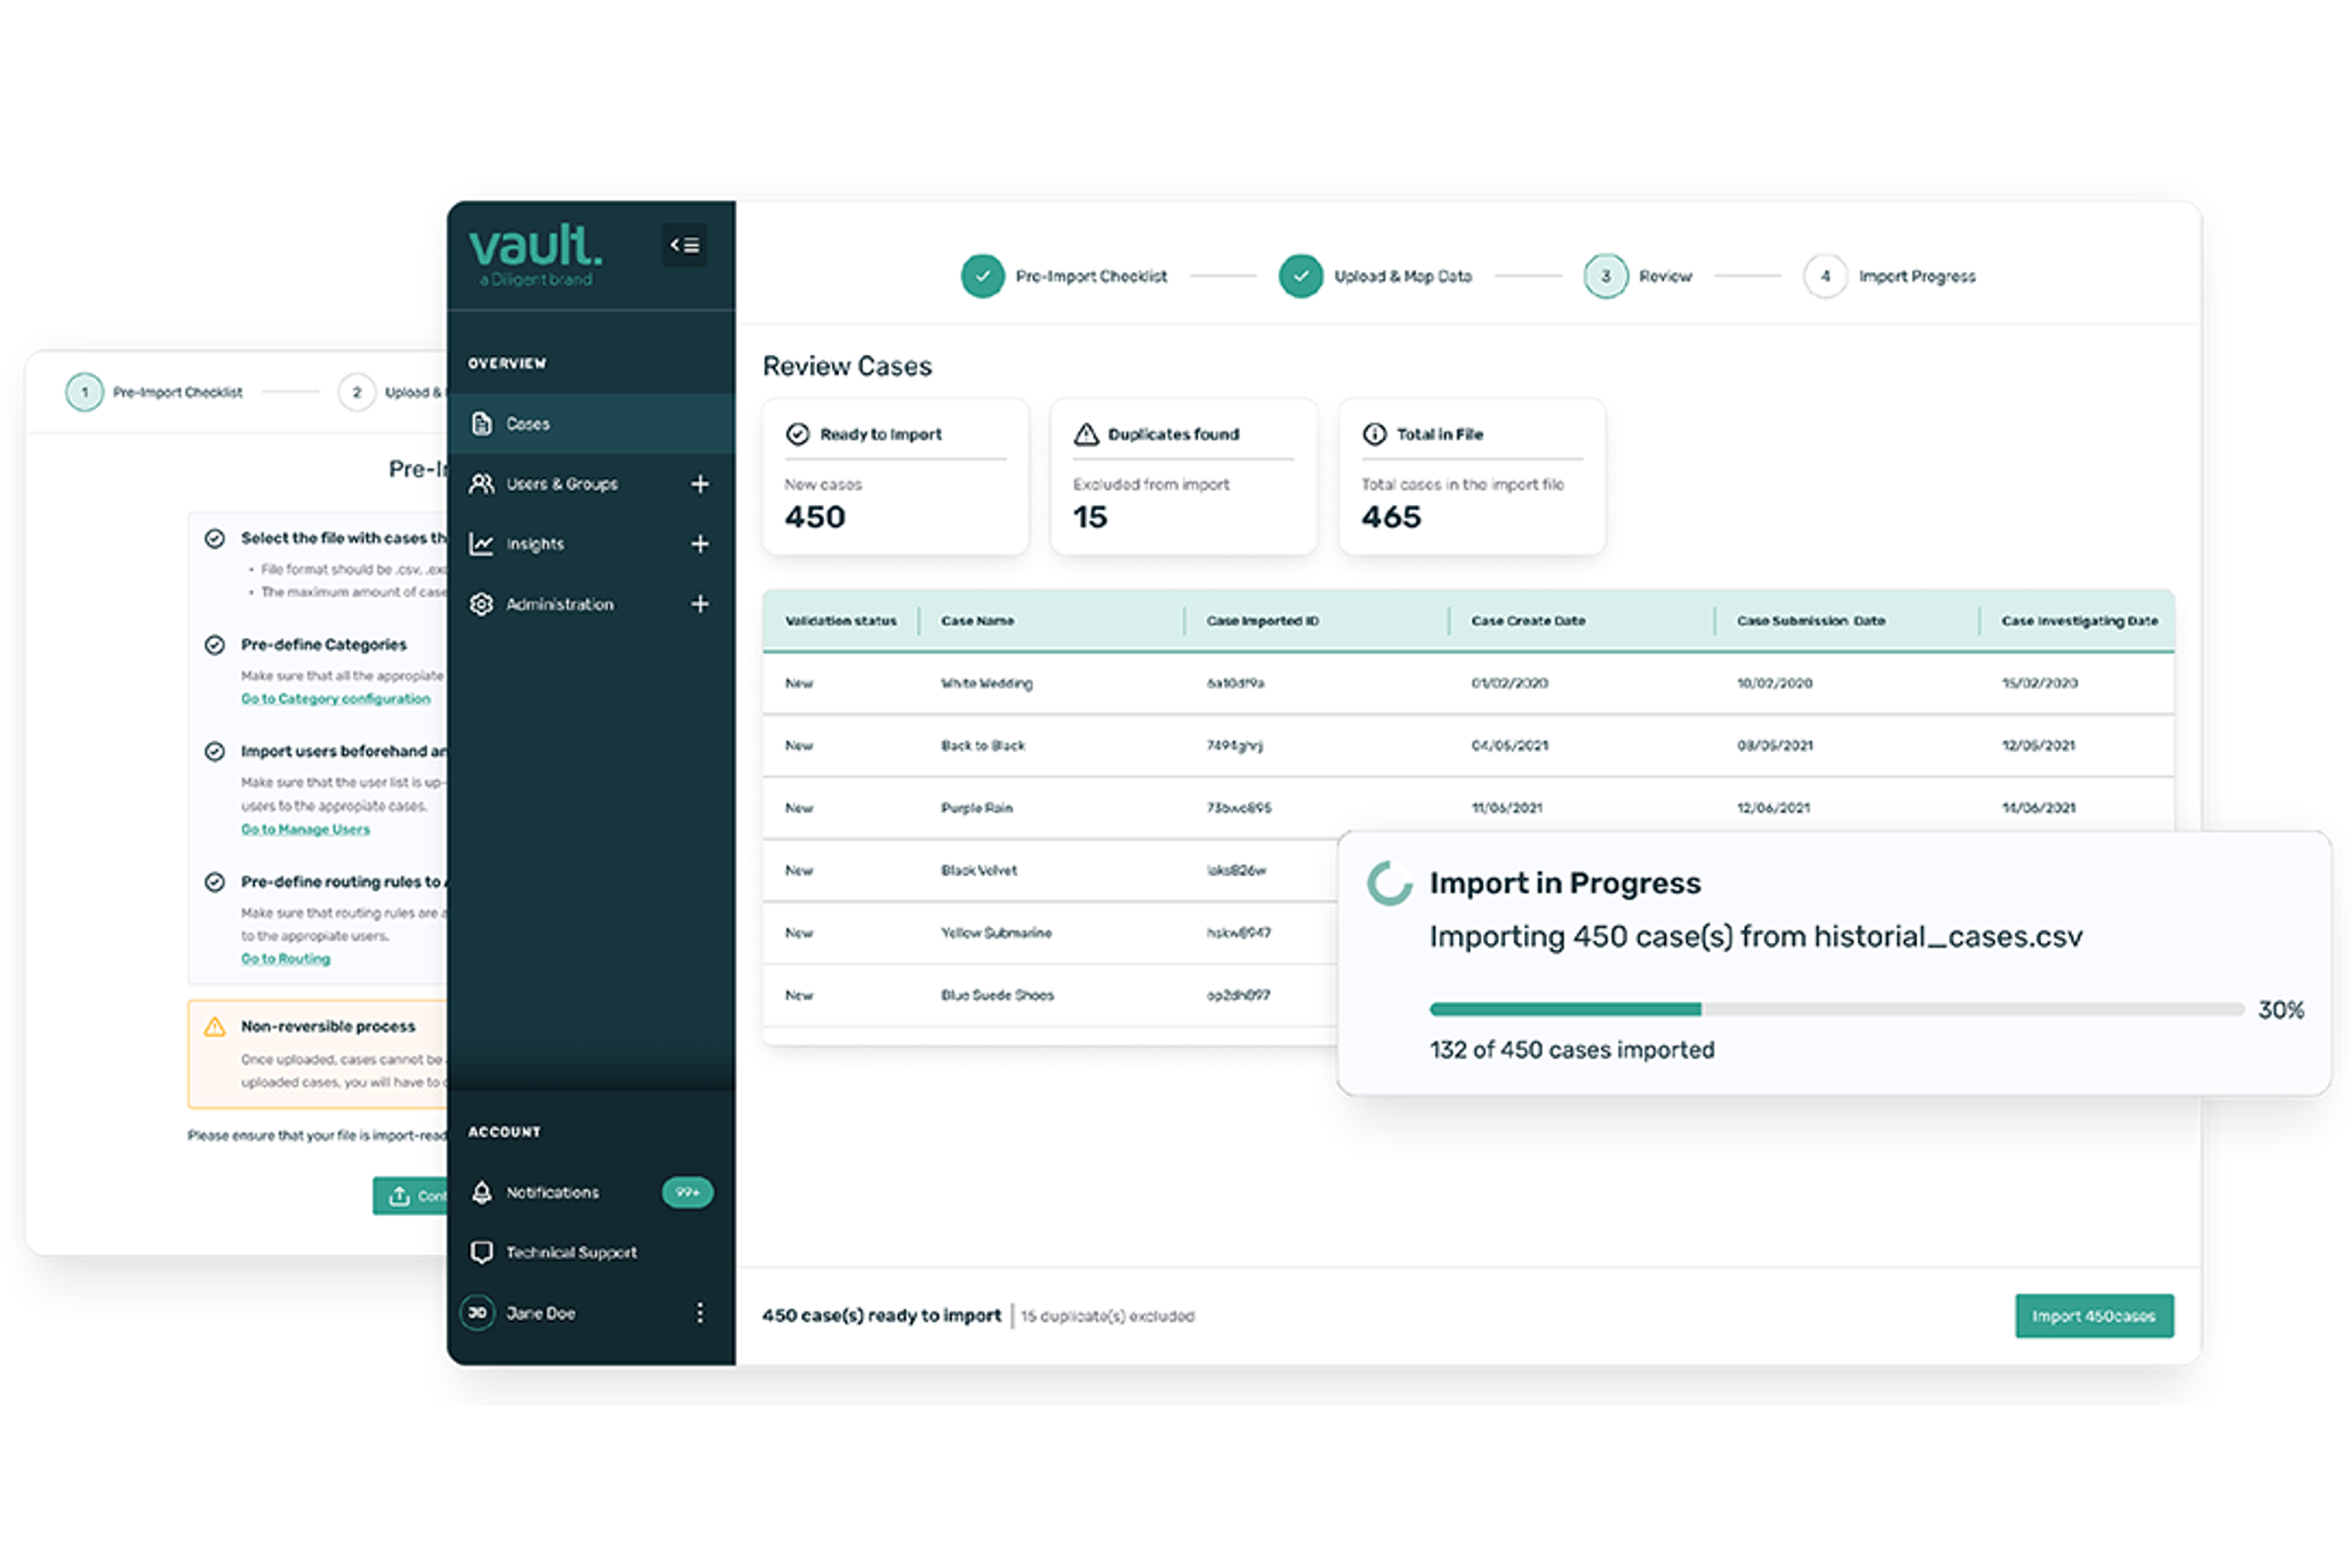
Task: Click the Users & Groups people icon
Action: click(482, 484)
